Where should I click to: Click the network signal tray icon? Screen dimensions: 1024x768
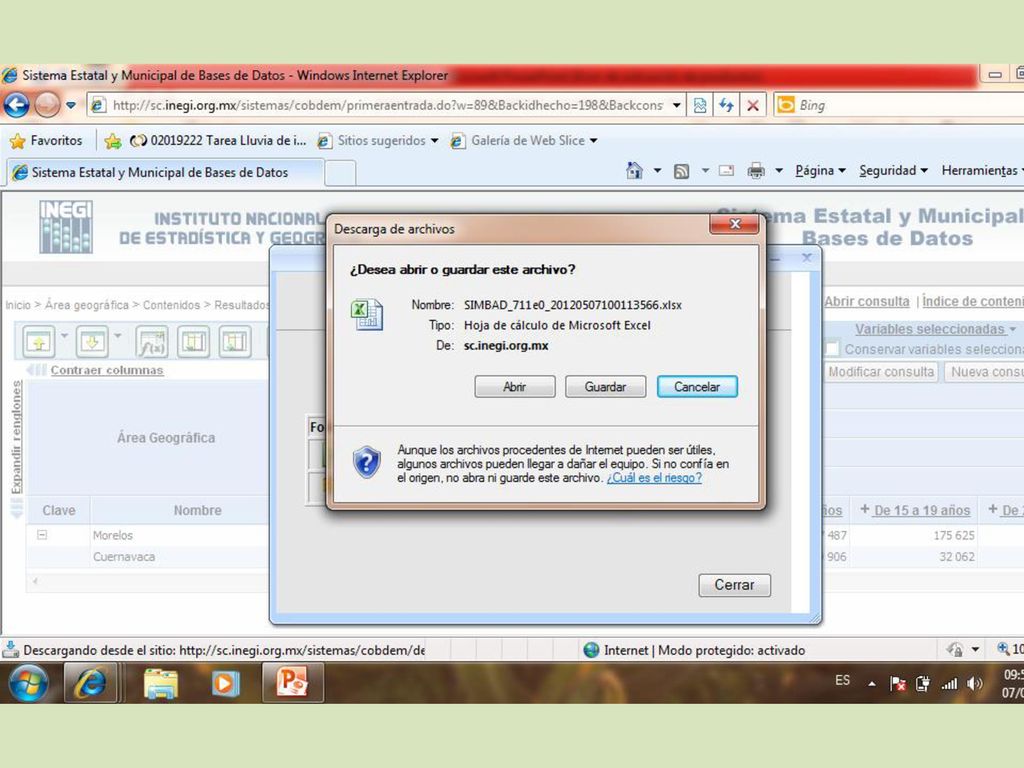coord(949,684)
